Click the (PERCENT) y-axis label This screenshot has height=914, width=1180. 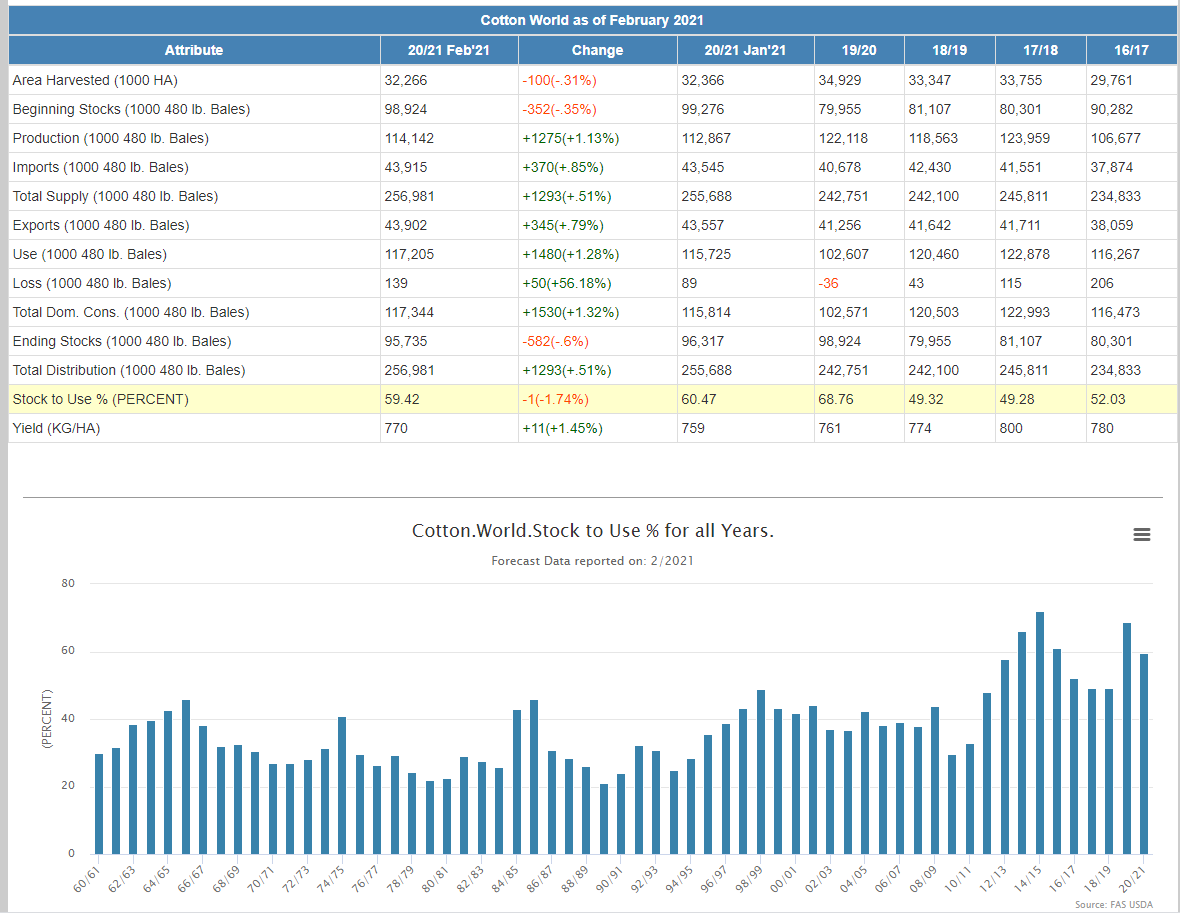(46, 719)
